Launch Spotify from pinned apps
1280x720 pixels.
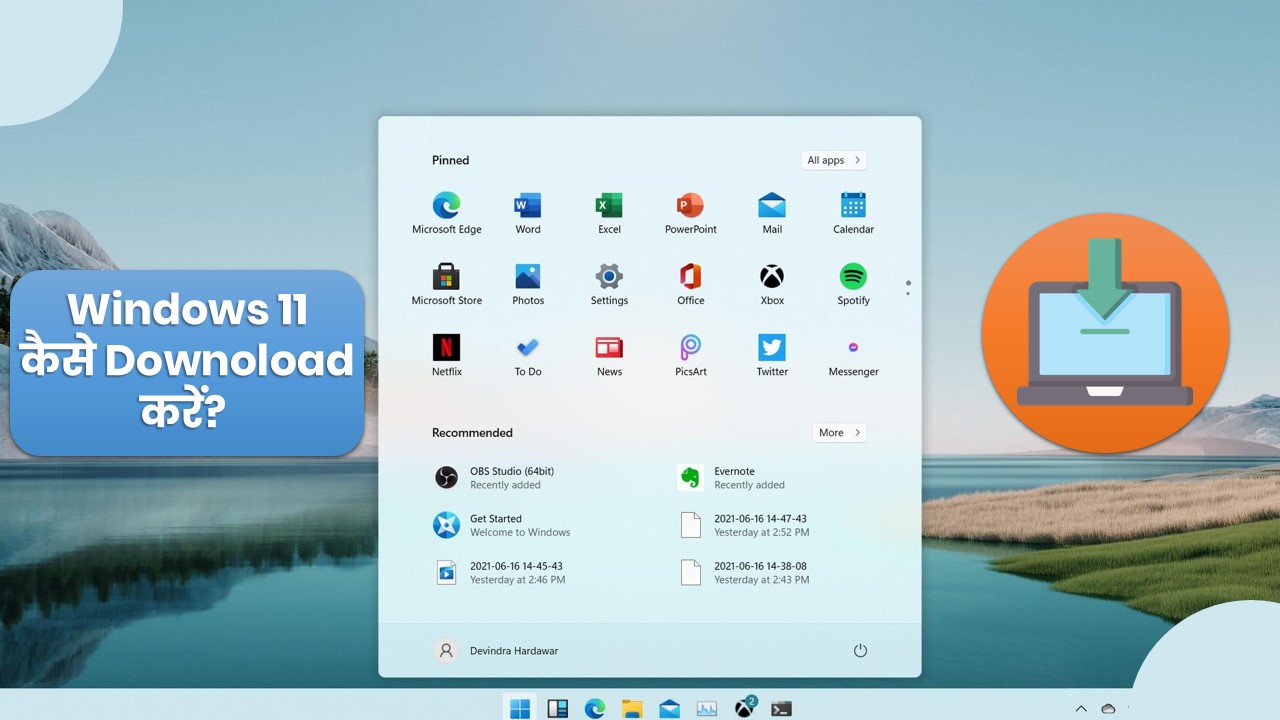click(853, 285)
